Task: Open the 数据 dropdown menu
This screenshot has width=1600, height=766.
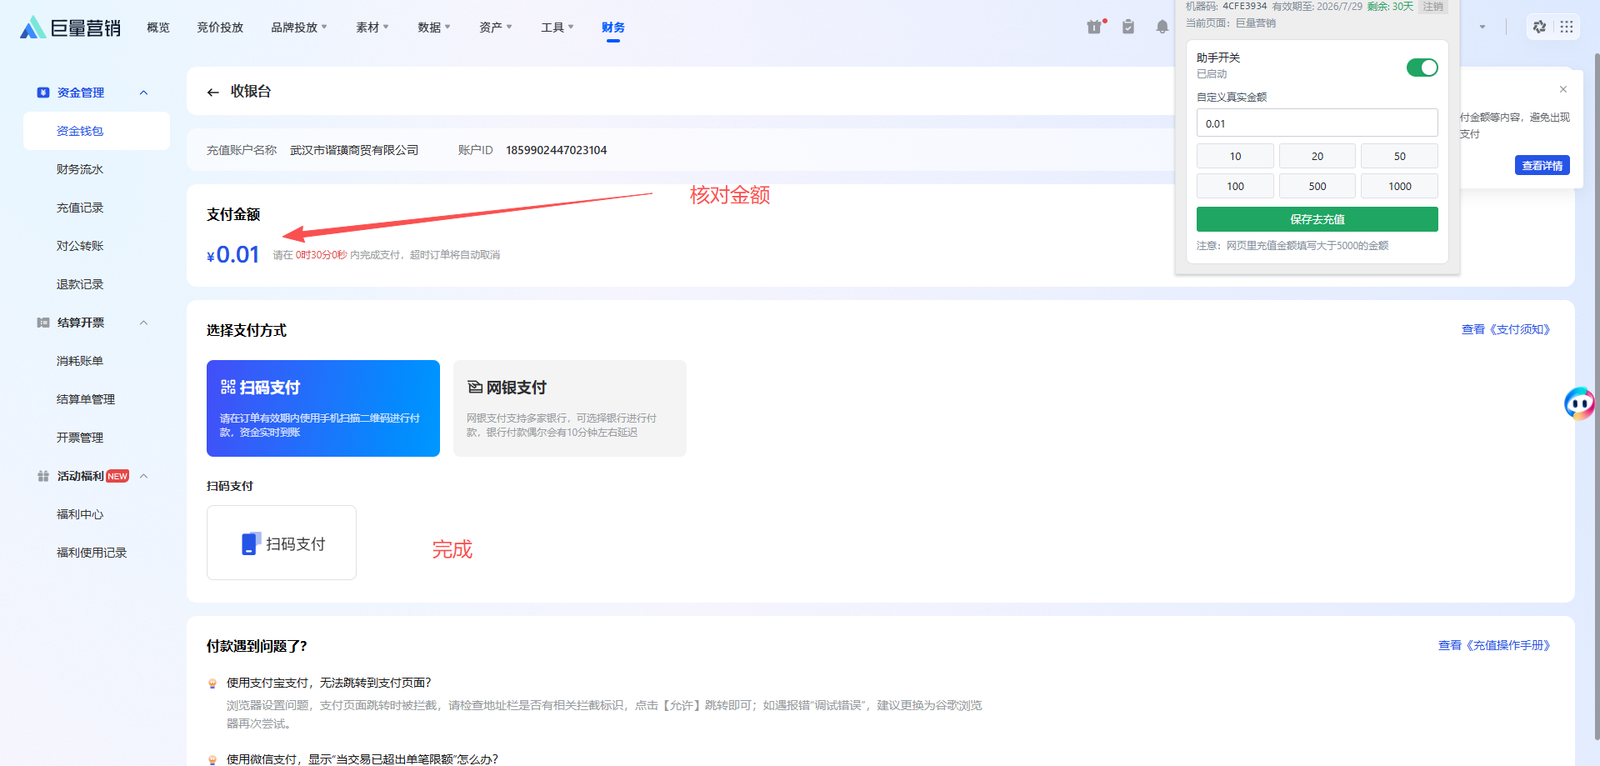Action: (x=434, y=27)
